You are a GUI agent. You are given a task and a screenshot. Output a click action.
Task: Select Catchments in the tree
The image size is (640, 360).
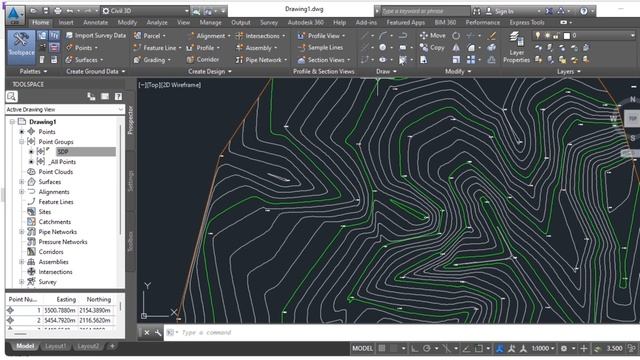55,222
